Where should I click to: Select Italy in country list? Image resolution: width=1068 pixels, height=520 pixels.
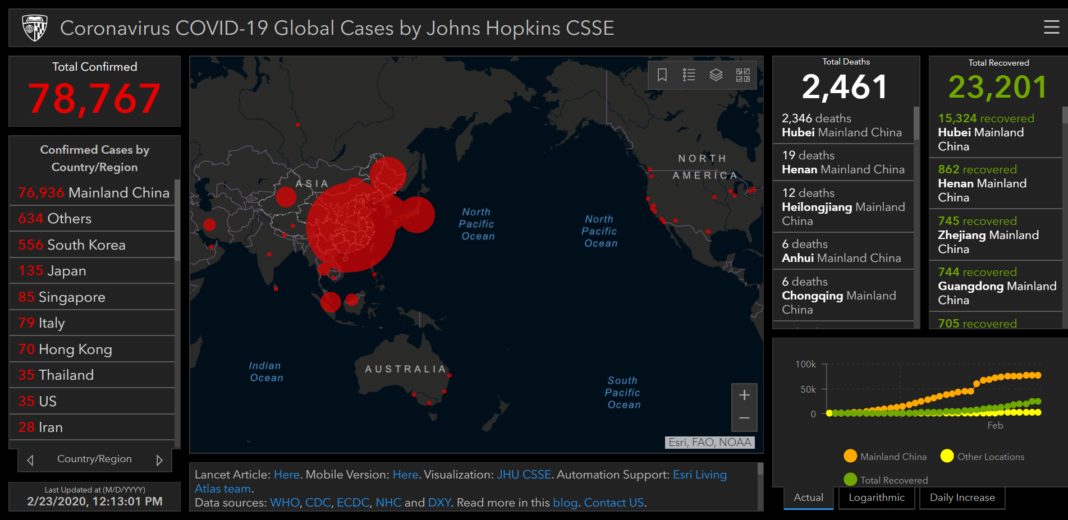tap(92, 323)
